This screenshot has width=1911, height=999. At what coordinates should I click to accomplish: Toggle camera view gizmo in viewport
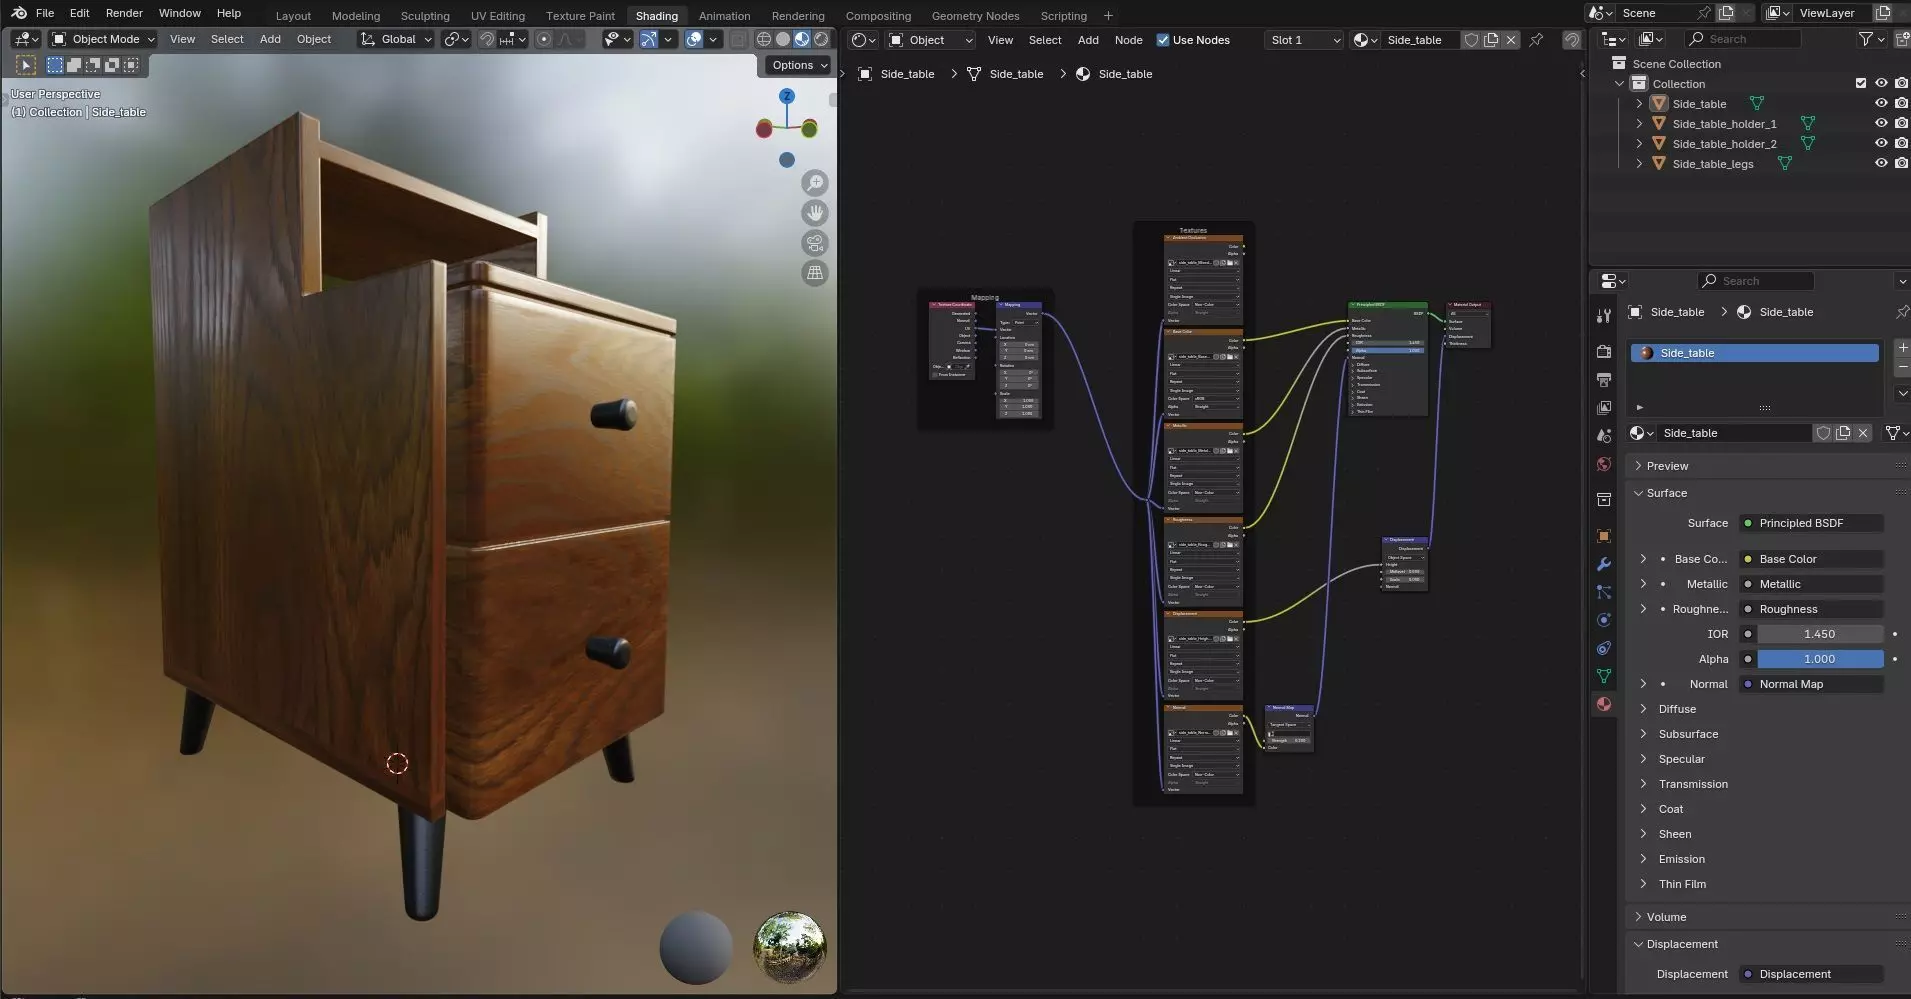click(x=815, y=243)
